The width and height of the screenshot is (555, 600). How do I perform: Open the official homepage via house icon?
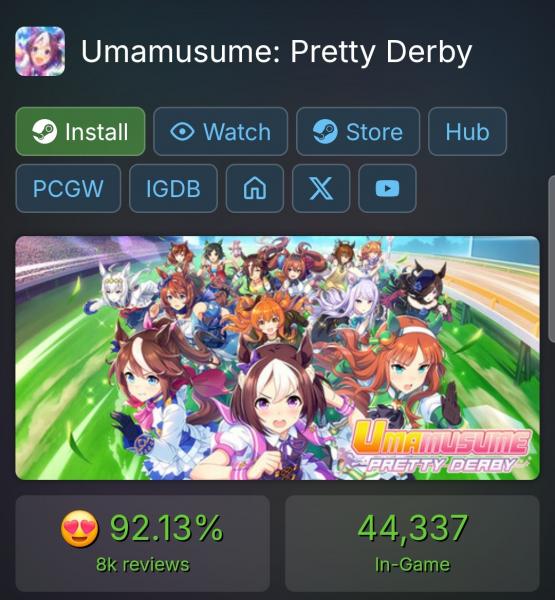(255, 188)
